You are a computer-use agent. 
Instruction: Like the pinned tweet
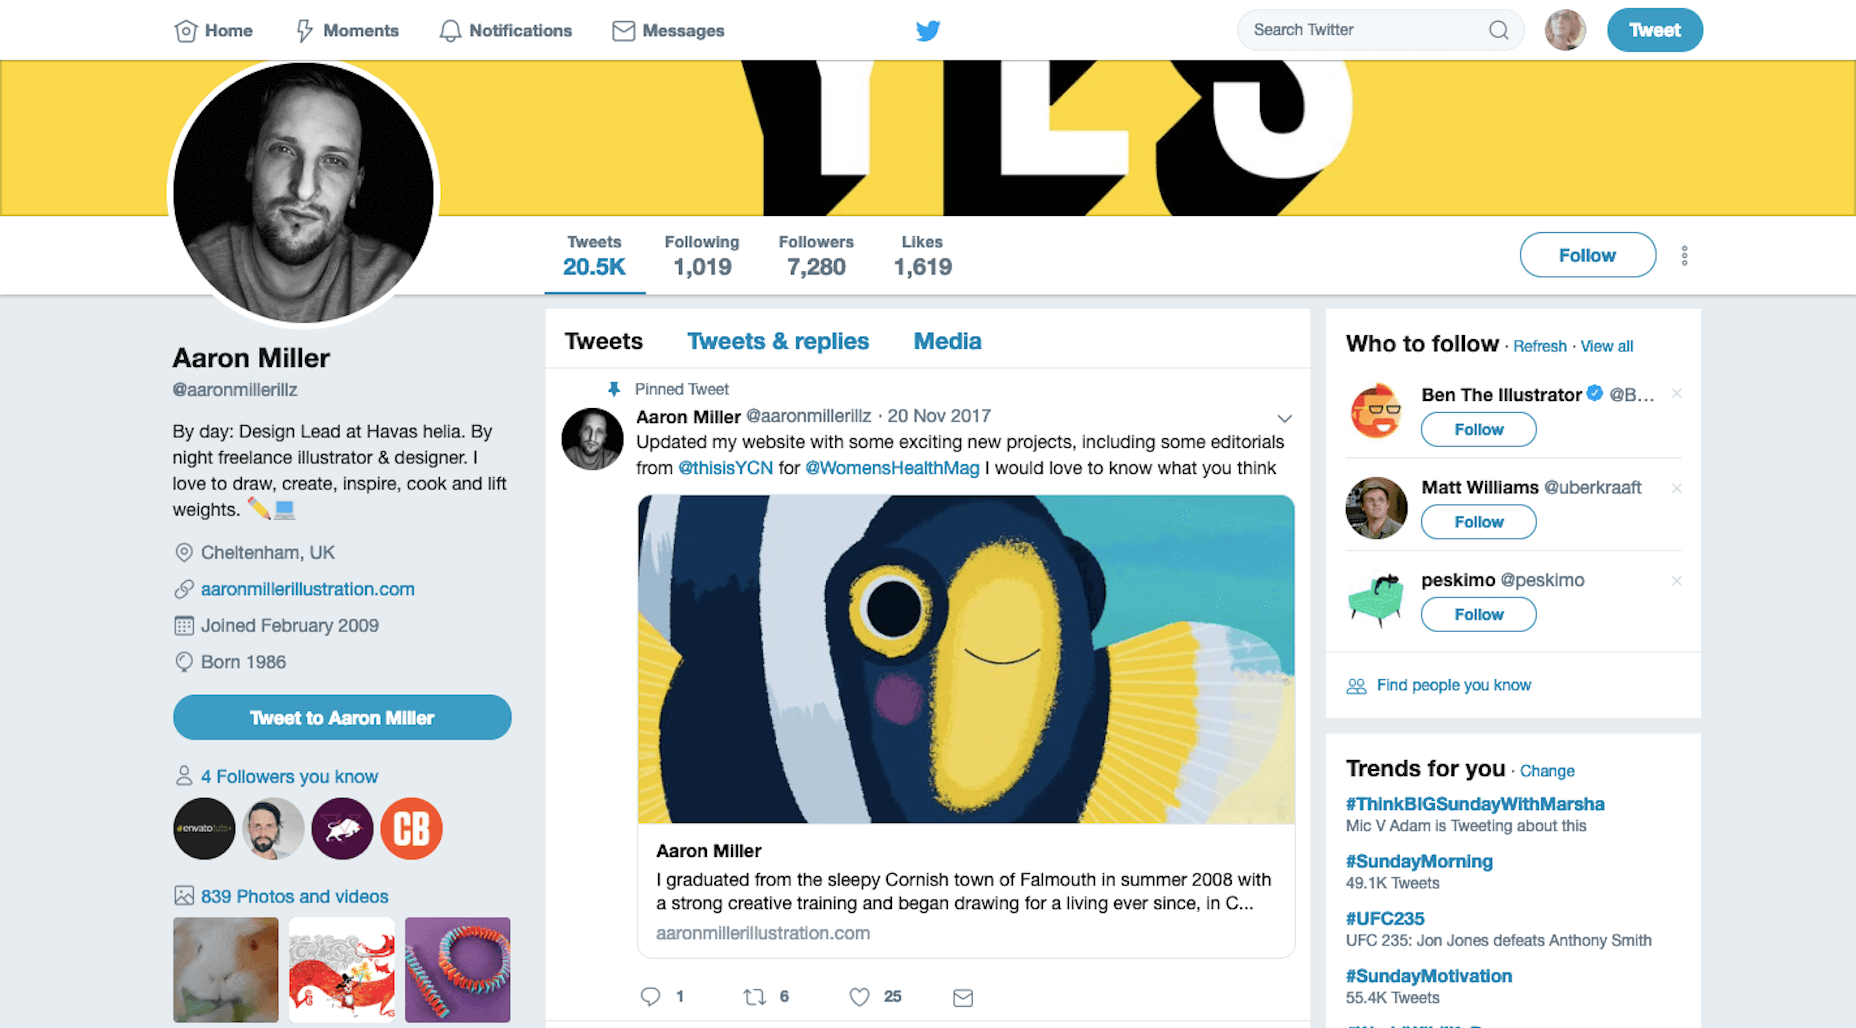click(x=859, y=996)
